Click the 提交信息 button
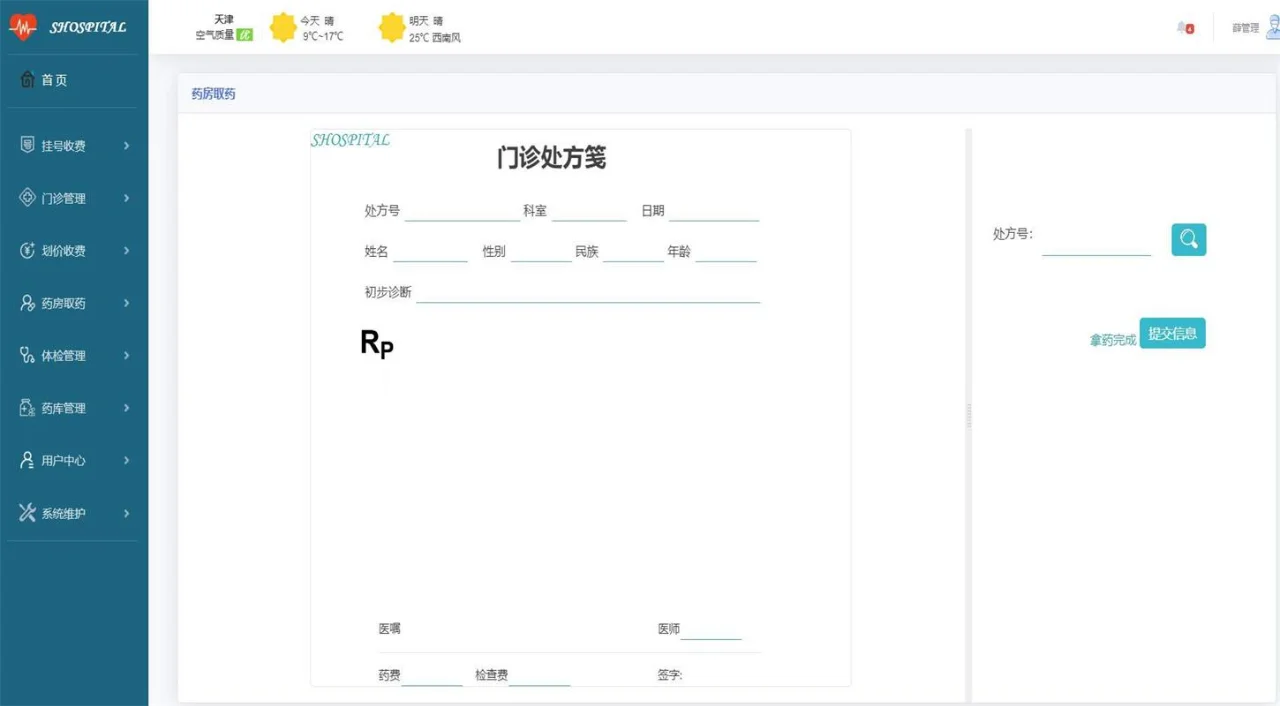1280x706 pixels. 1172,334
